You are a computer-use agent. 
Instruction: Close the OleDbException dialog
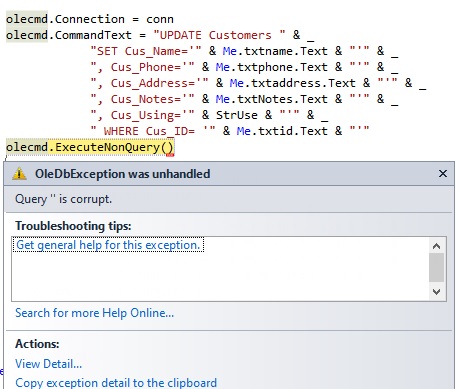click(x=443, y=174)
